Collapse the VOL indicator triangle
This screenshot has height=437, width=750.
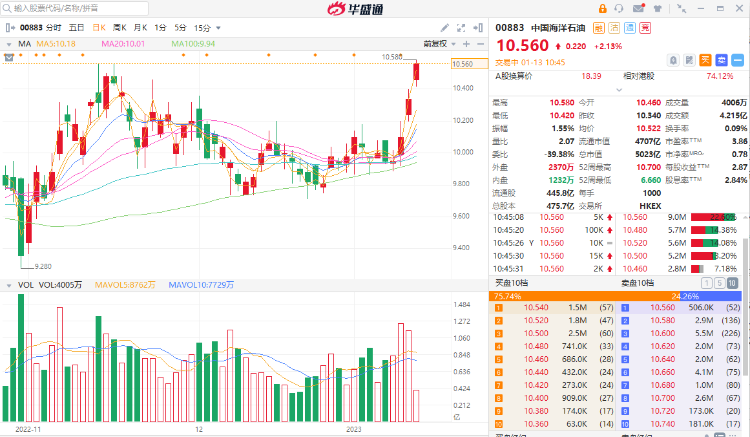pyautogui.click(x=9, y=285)
